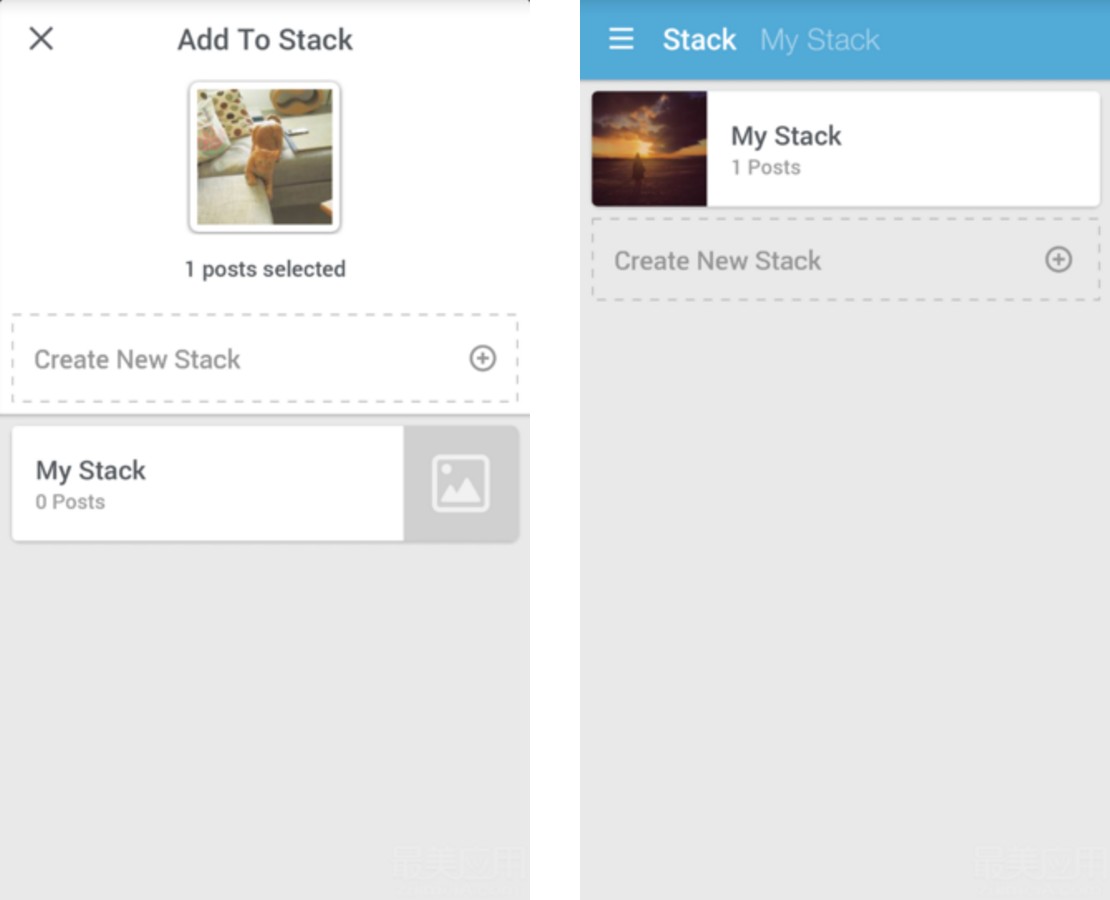This screenshot has width=1110, height=900.
Task: Tap plus icon on blue-header Stack screen
Action: (x=1058, y=259)
